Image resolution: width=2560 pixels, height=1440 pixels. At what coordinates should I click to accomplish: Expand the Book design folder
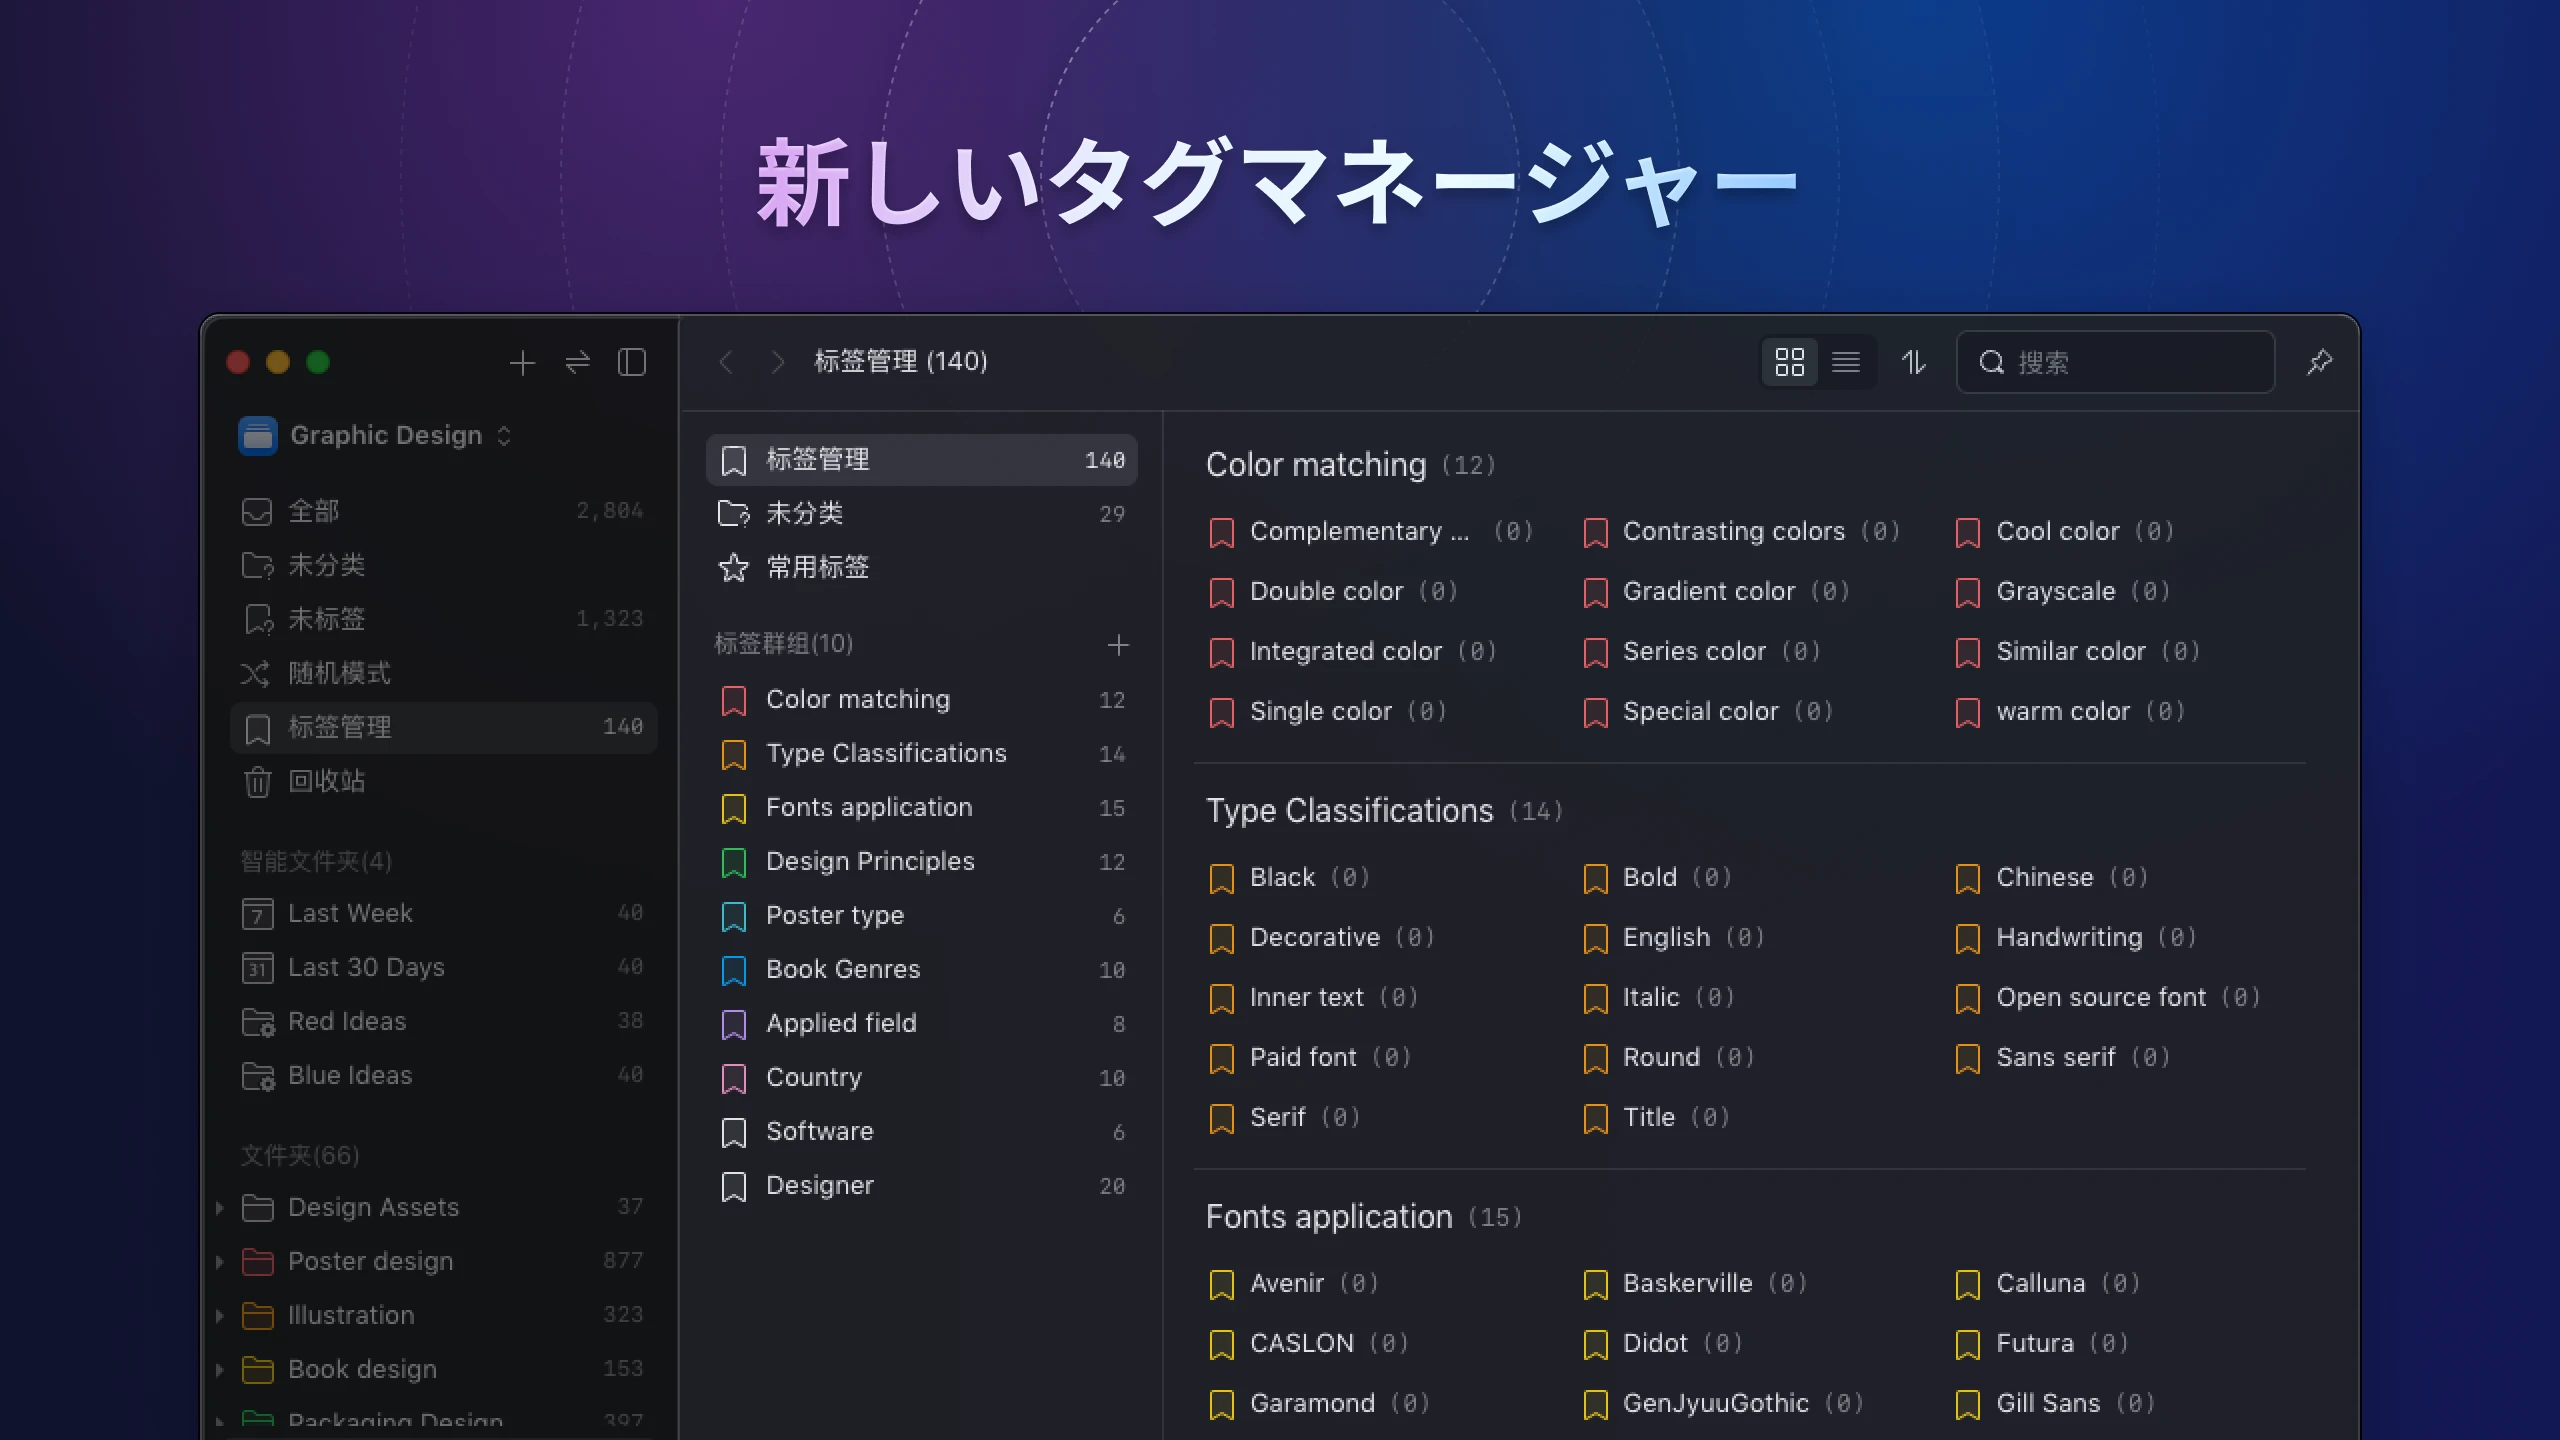219,1370
